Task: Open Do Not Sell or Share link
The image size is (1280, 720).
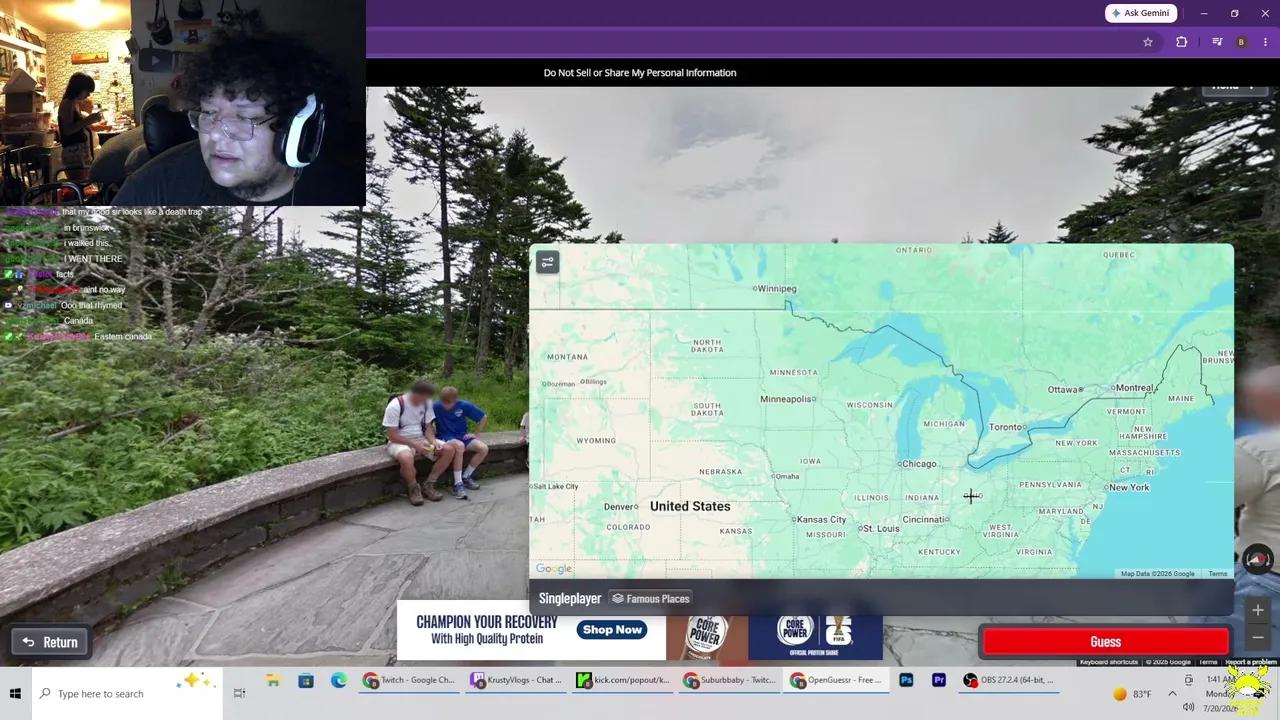Action: (640, 72)
